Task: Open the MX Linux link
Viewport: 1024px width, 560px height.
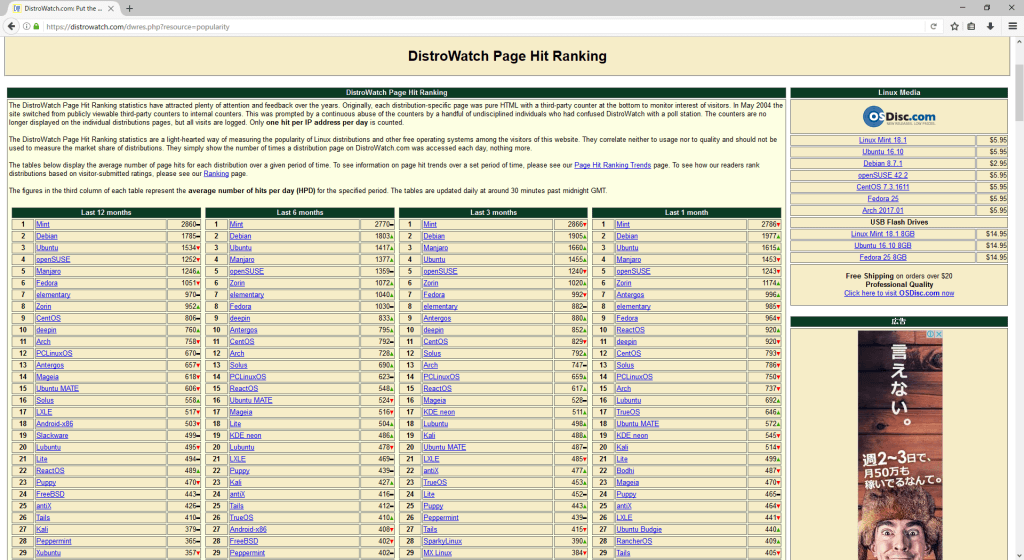Action: [437, 553]
